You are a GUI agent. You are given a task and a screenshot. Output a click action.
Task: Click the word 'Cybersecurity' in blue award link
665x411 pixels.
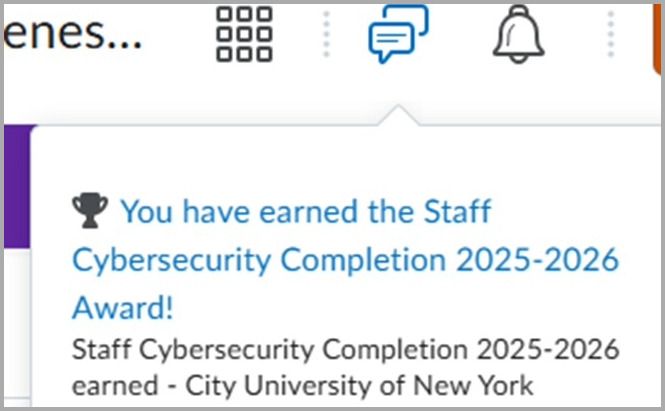(173, 259)
